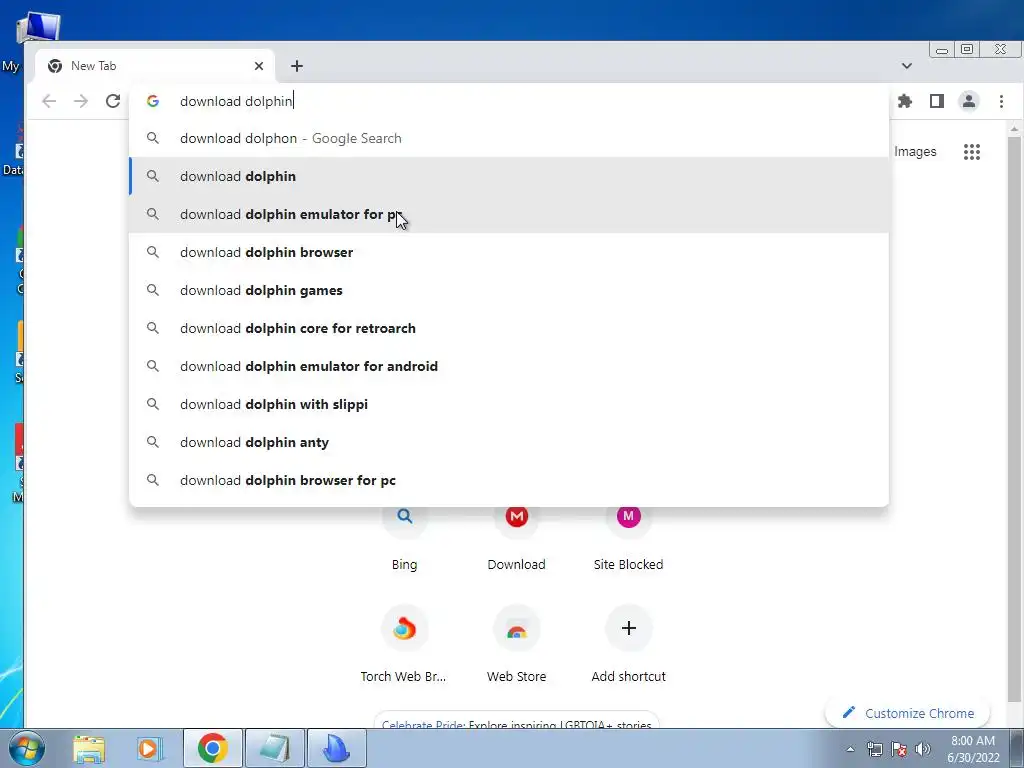
Task: Open Windows Explorer from taskbar
Action: coord(89,748)
